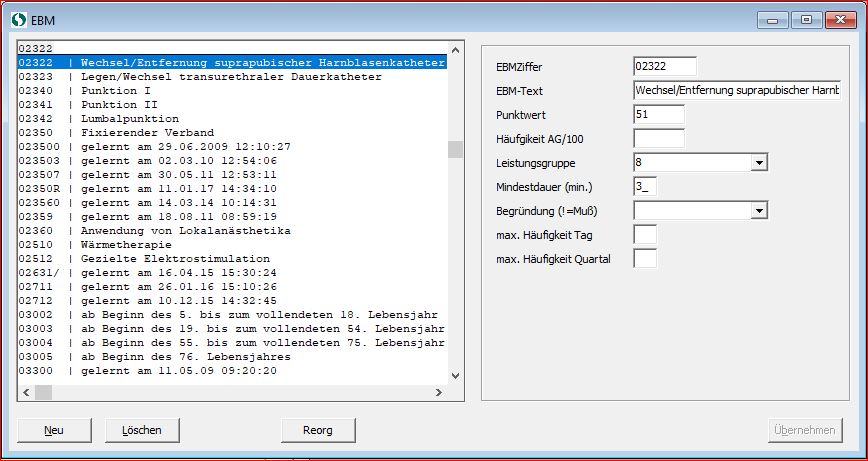Open the Leistungsgruppe dropdown

(x=759, y=162)
